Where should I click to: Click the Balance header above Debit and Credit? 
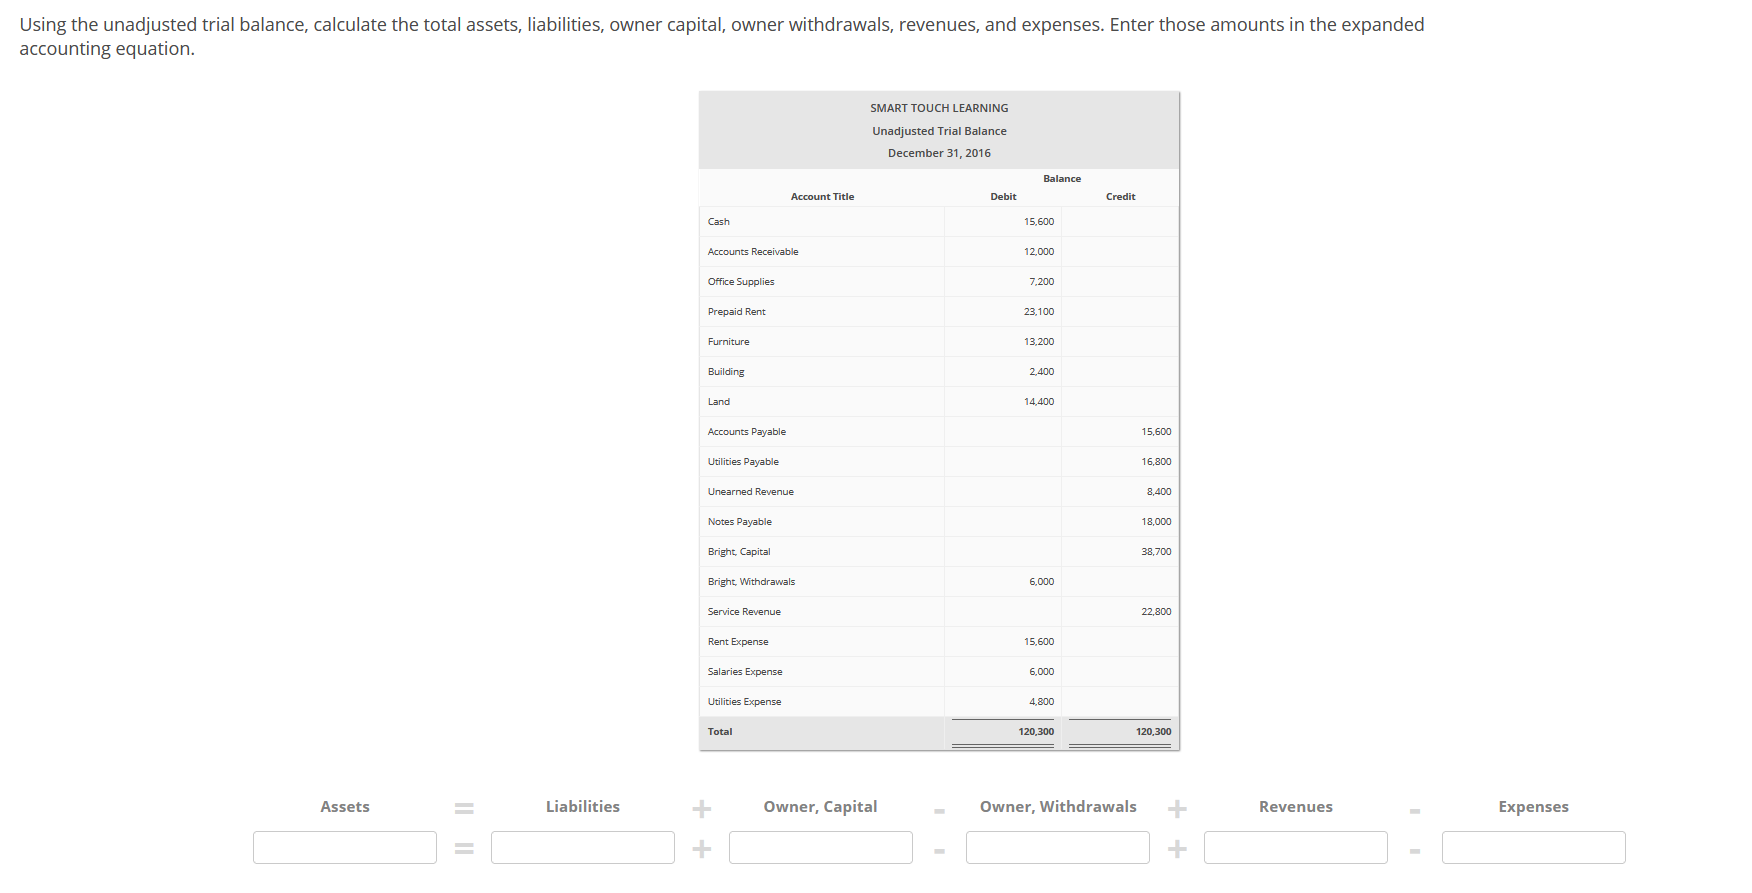(x=1062, y=179)
